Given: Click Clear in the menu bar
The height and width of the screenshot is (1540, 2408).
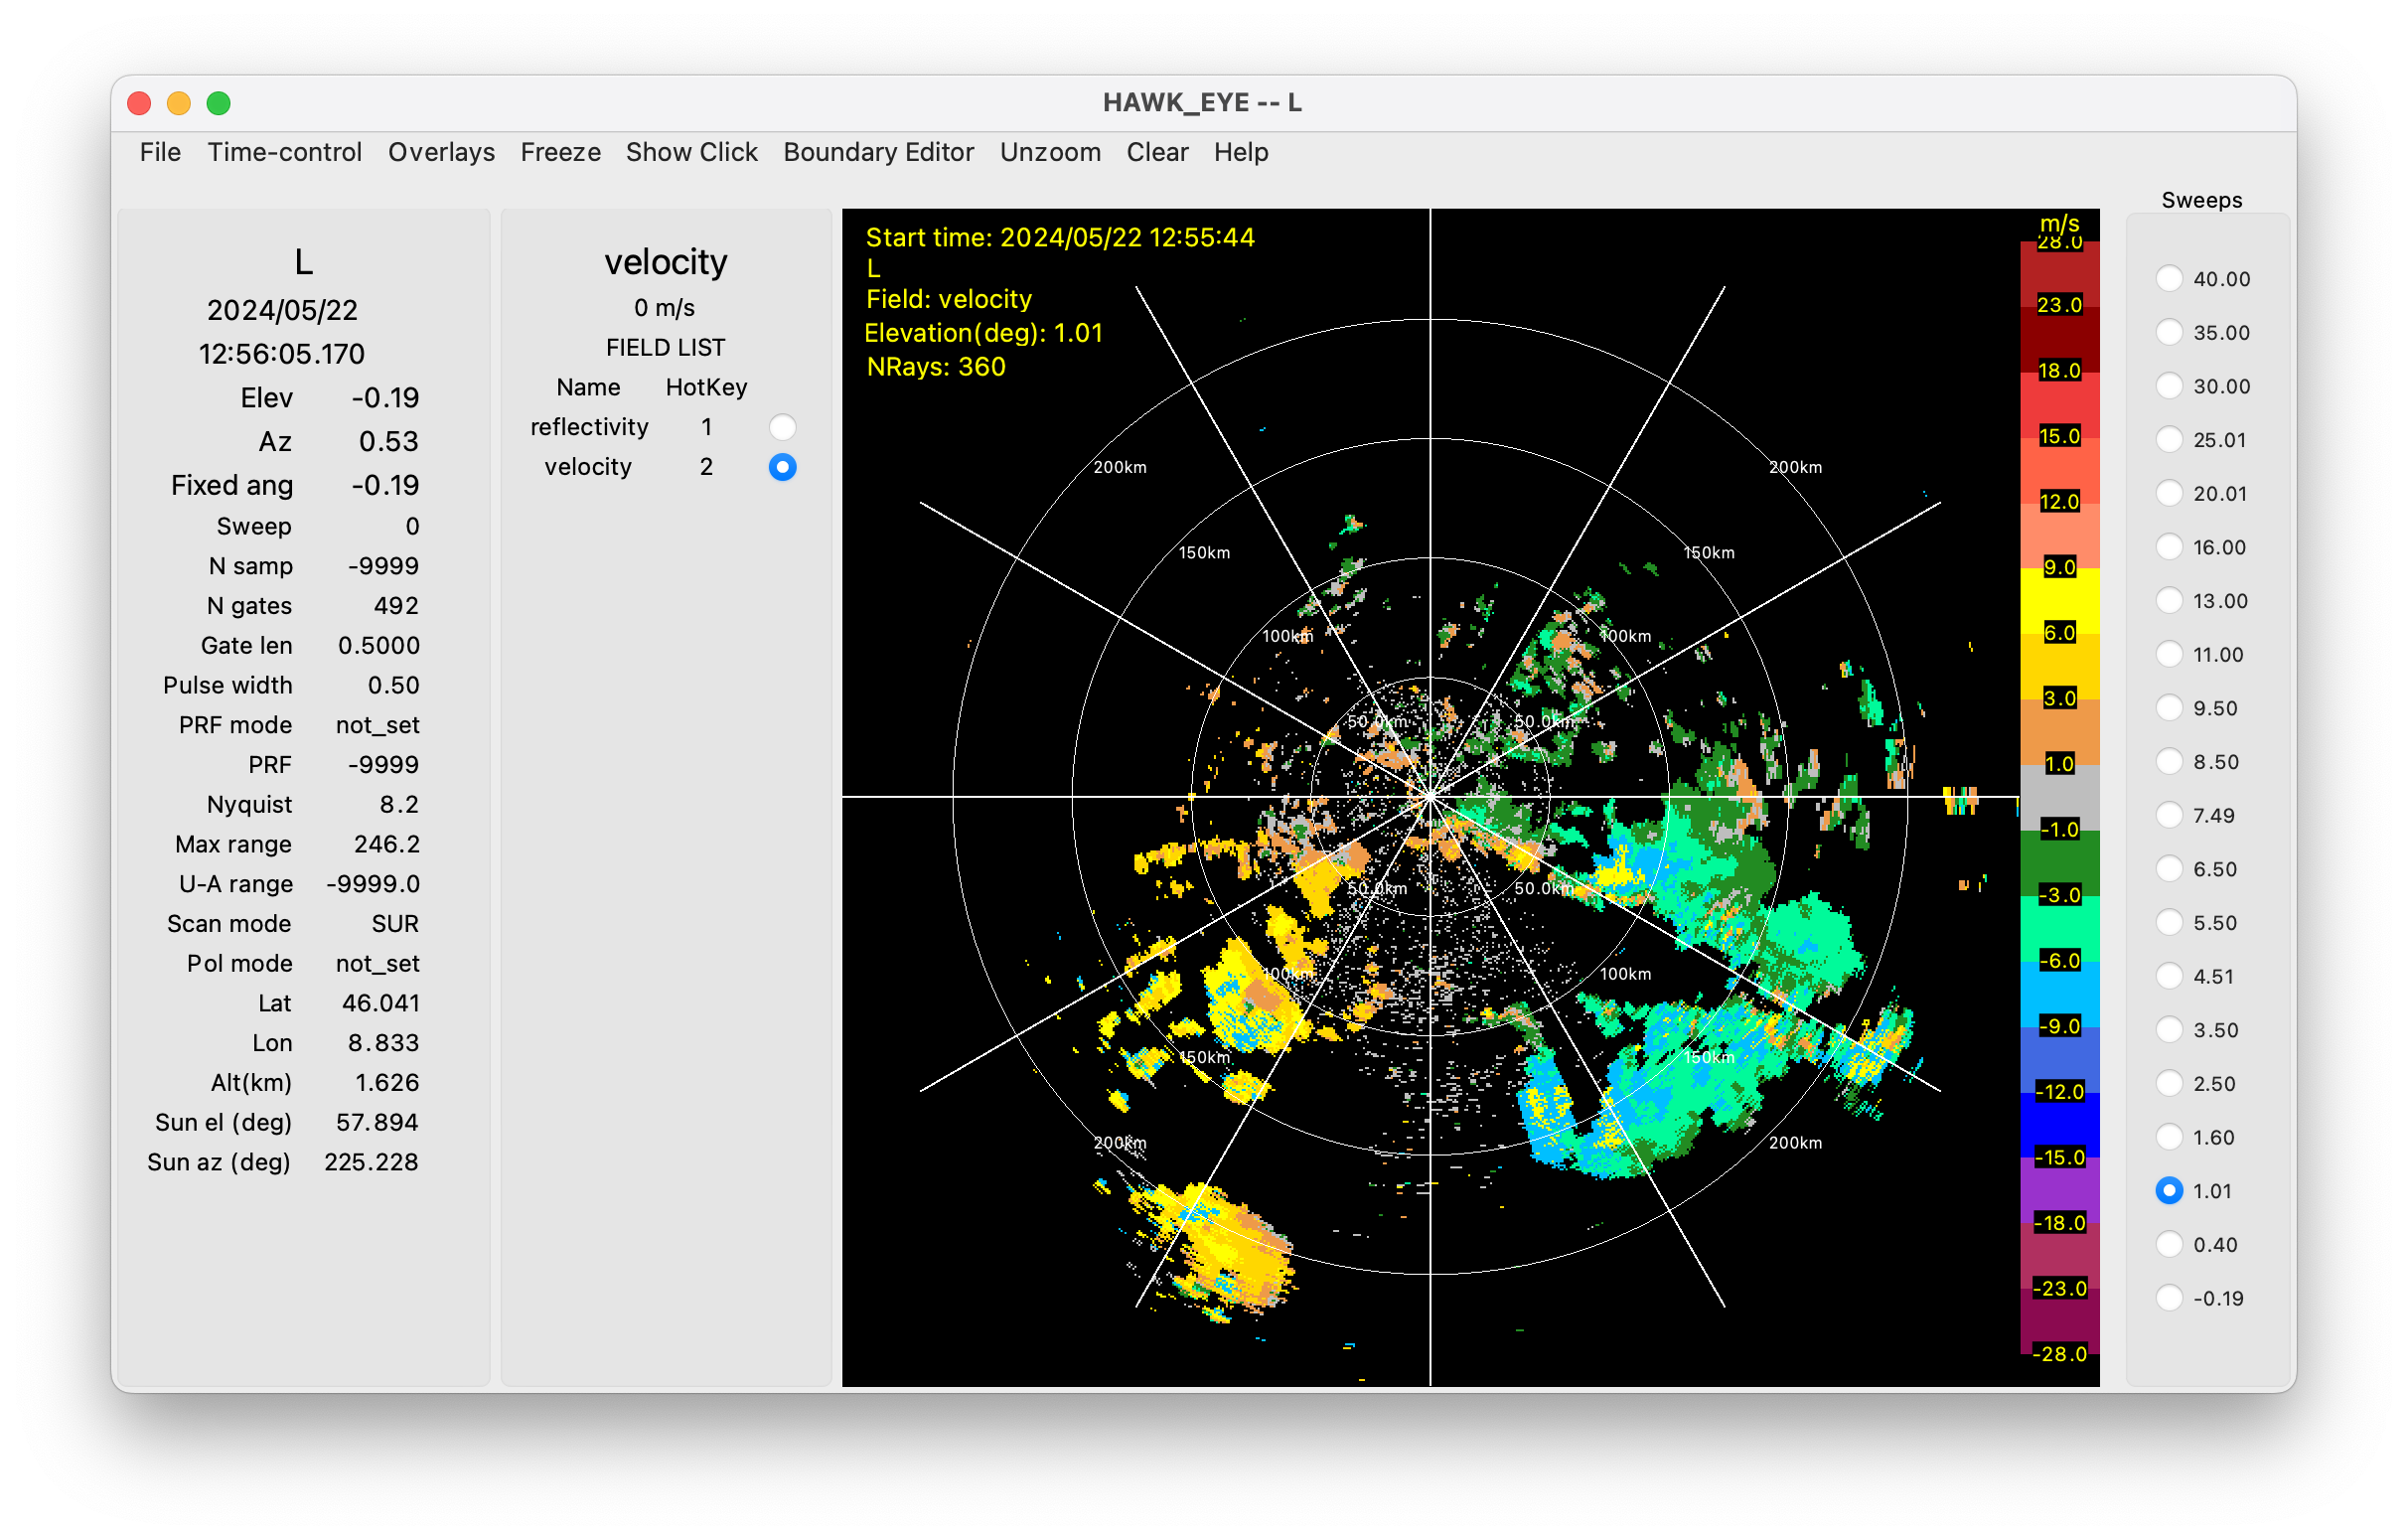Looking at the screenshot, I should point(1157,152).
